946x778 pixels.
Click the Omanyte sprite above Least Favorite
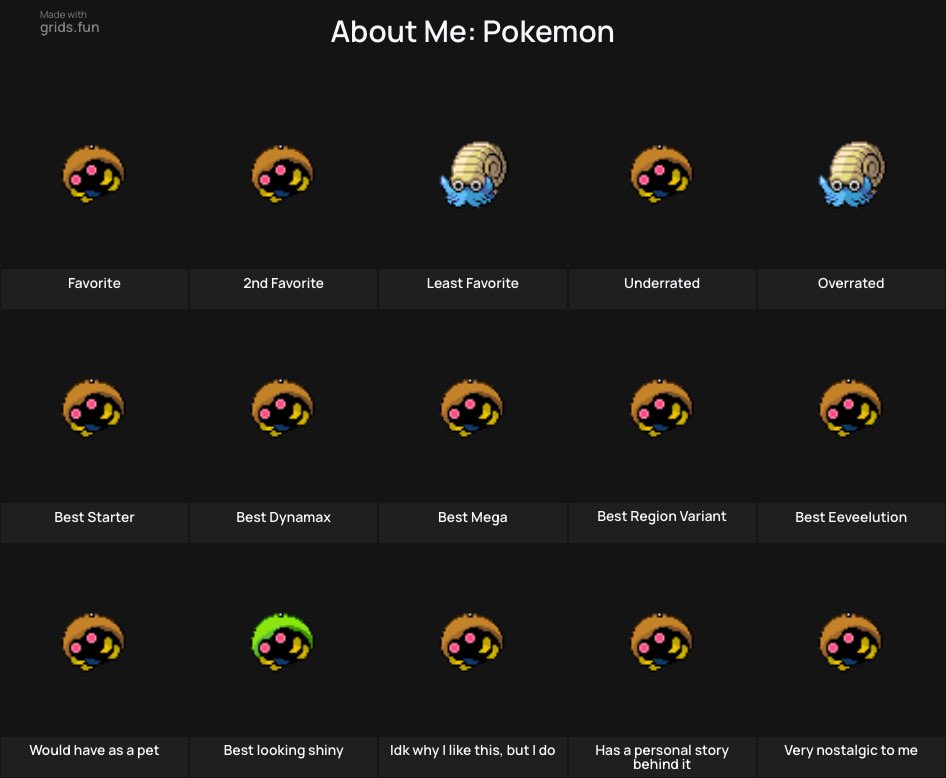pos(473,174)
